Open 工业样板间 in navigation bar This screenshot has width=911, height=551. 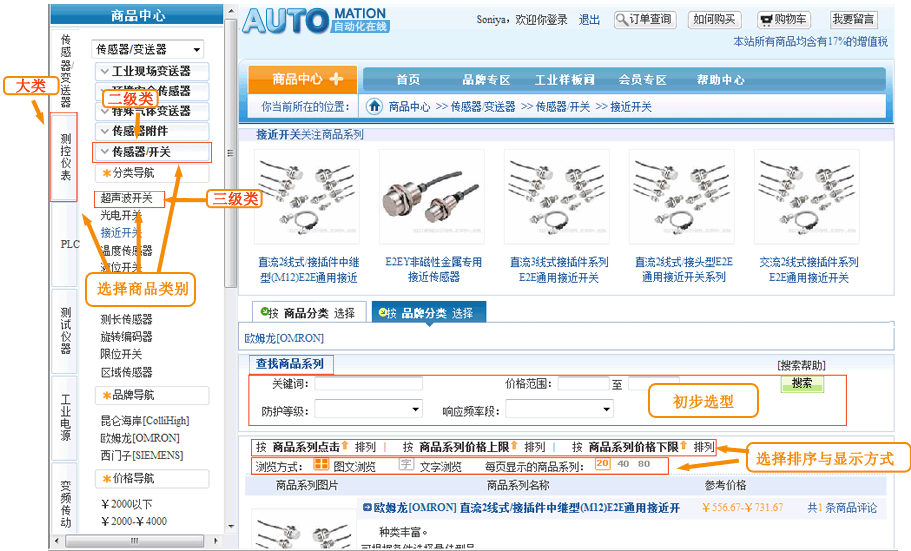pos(564,80)
